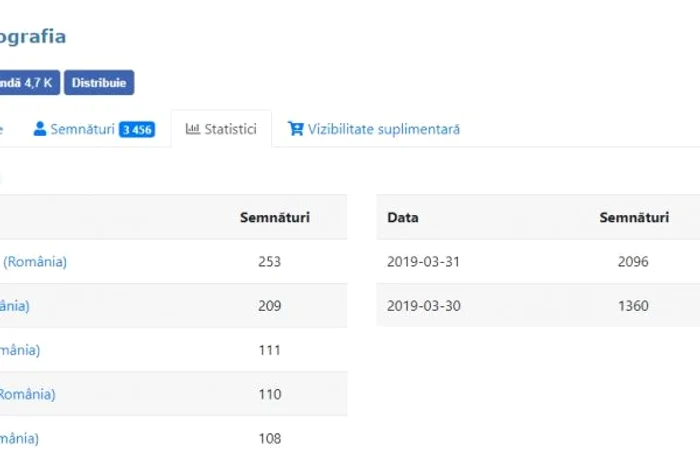The height and width of the screenshot is (453, 700).
Task: Select the 253 signatures value
Action: pos(270,262)
